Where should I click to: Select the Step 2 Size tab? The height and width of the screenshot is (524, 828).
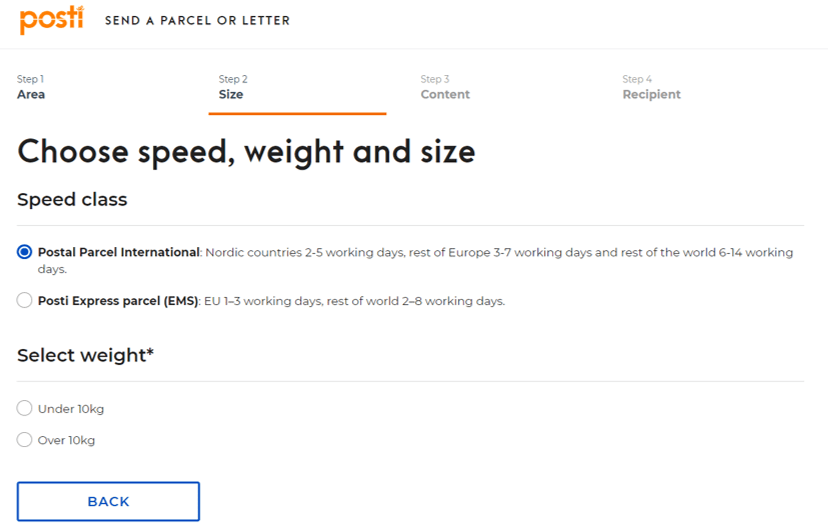[x=233, y=87]
